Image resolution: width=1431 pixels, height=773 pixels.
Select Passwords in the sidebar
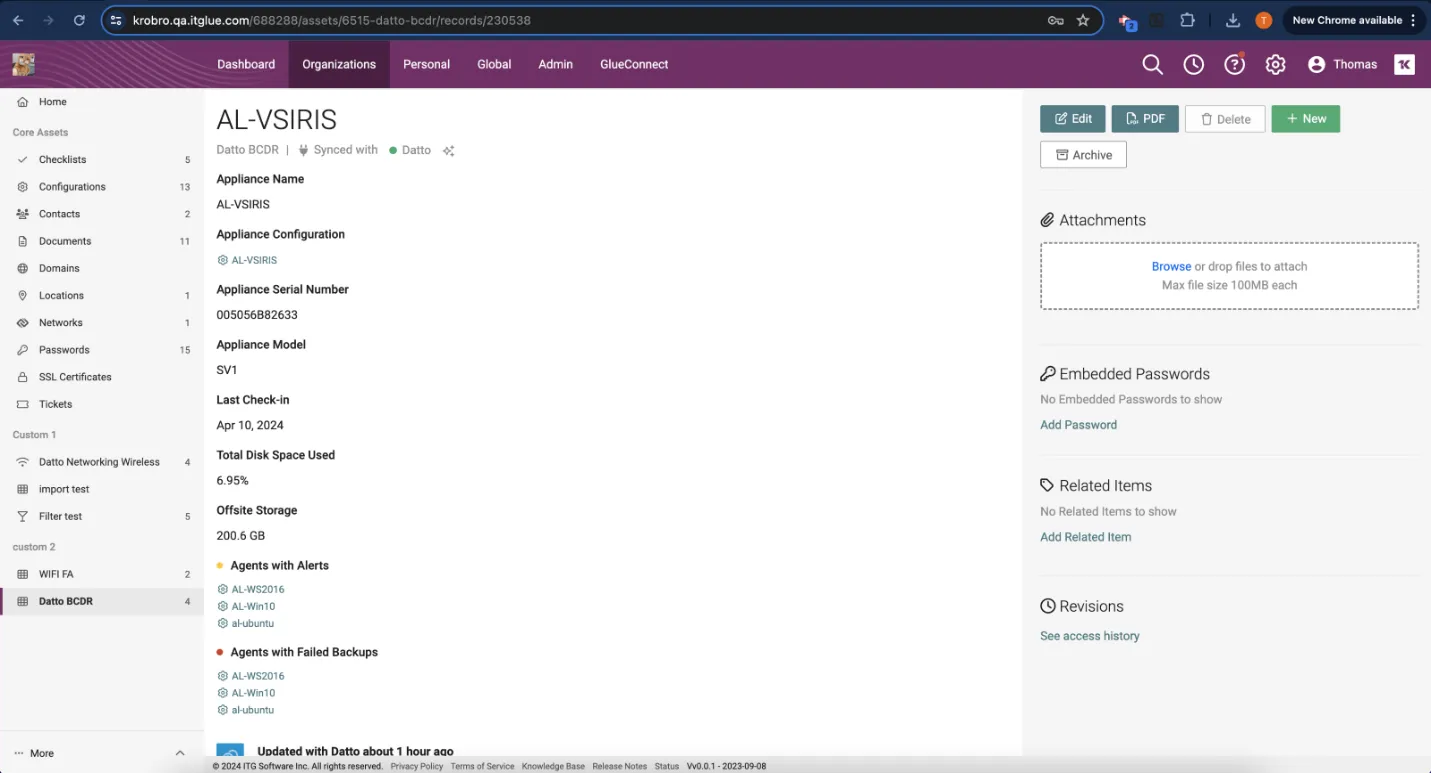pyautogui.click(x=64, y=350)
